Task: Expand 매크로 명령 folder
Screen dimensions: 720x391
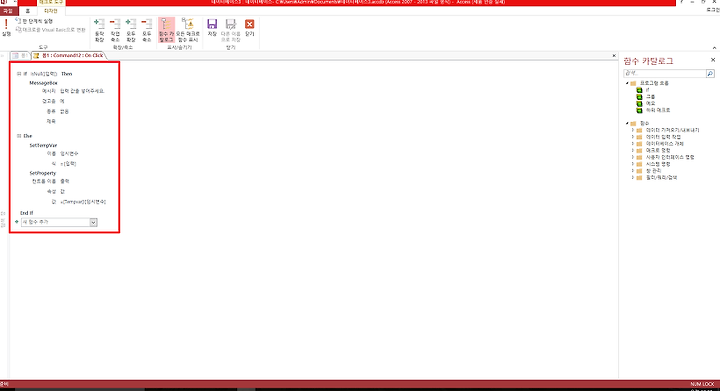Action: tap(633, 150)
